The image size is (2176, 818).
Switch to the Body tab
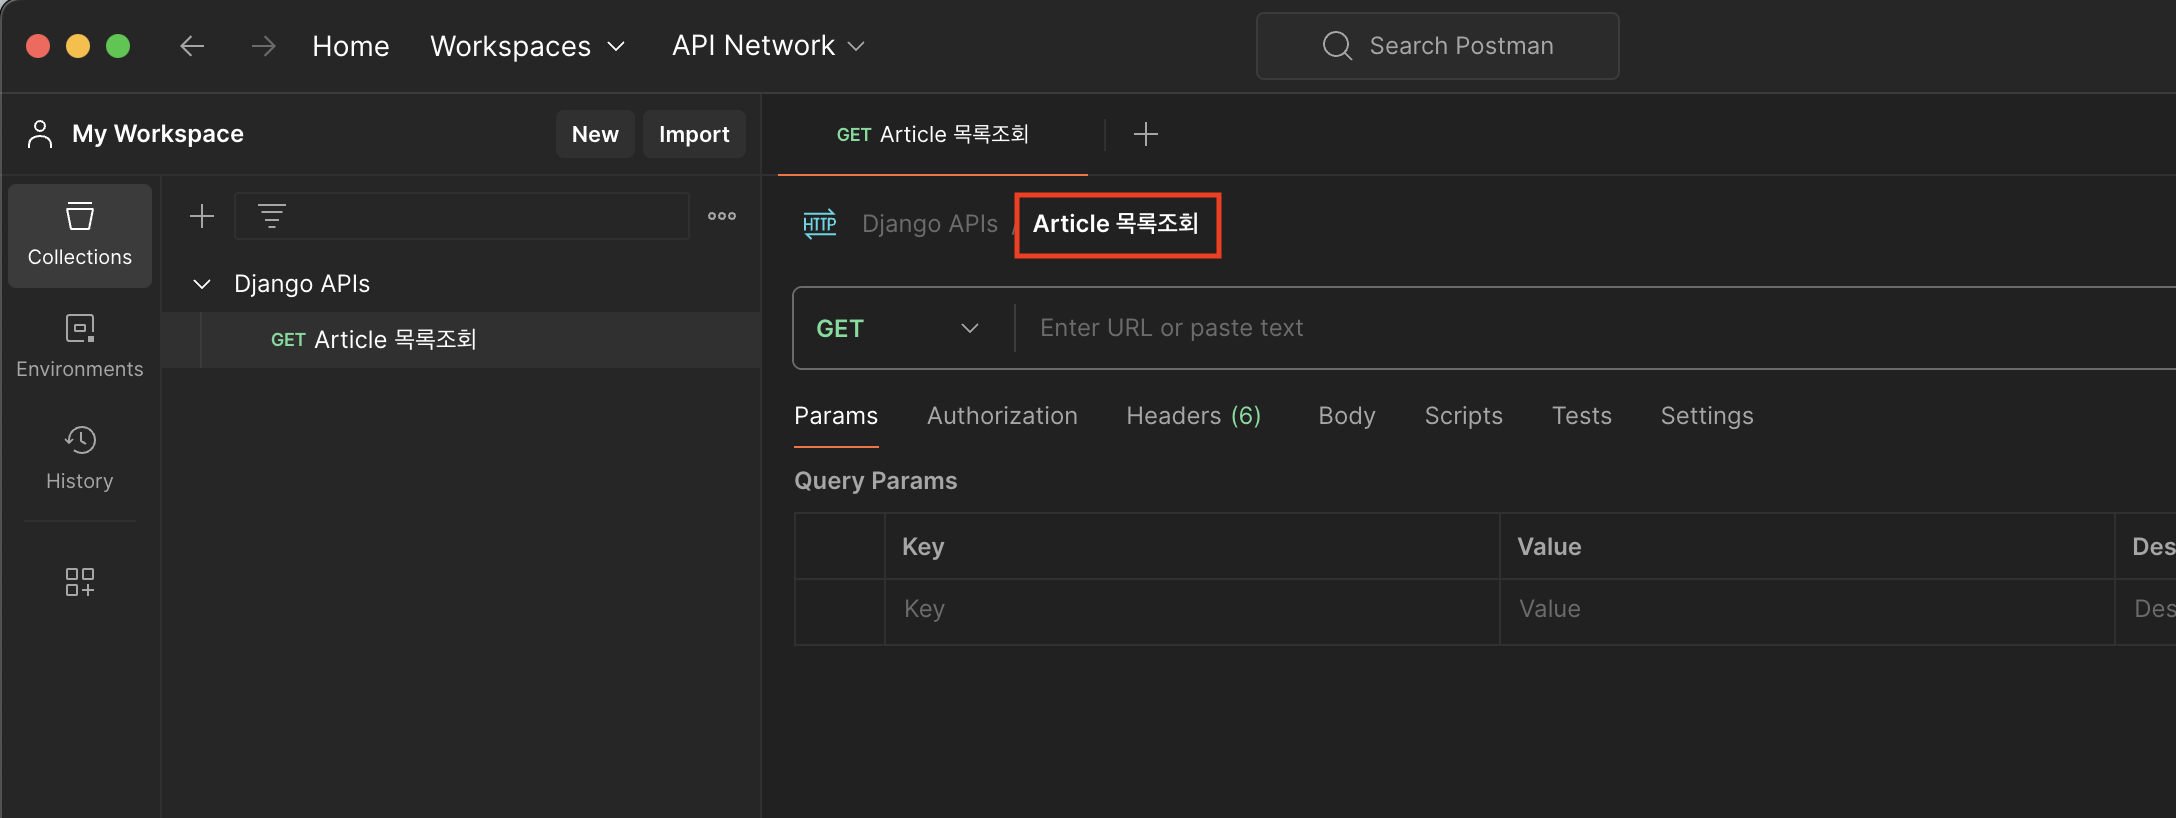(x=1347, y=416)
